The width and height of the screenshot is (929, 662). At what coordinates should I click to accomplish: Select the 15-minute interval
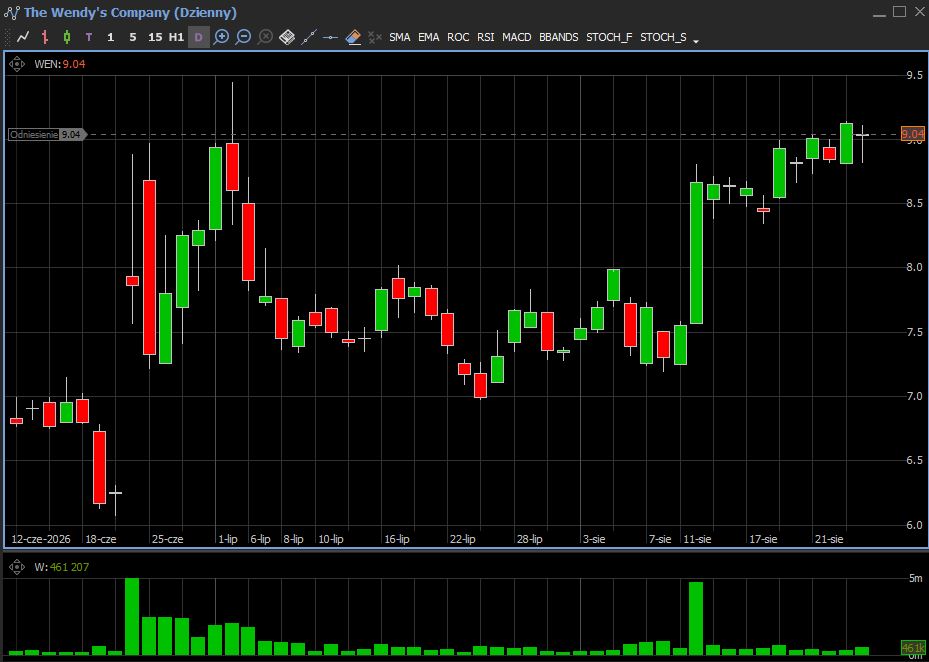155,37
